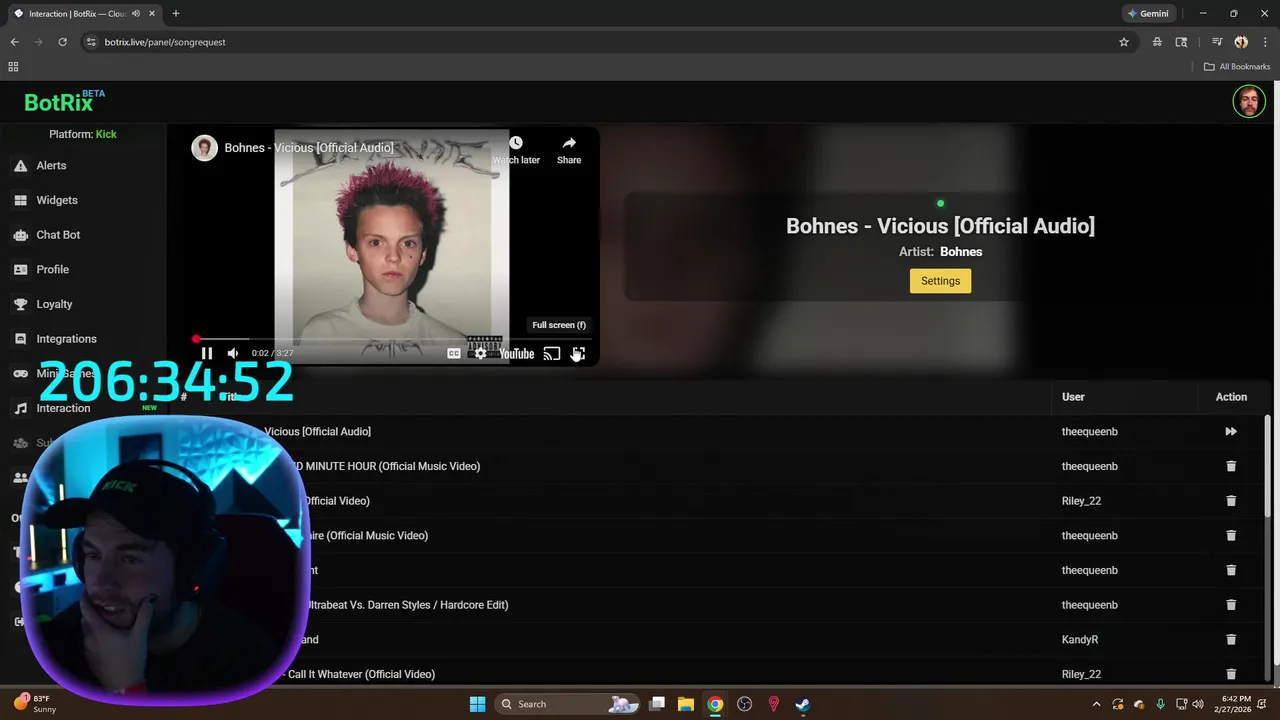The image size is (1280, 720).
Task: Open Steam from the taskbar
Action: click(x=802, y=704)
